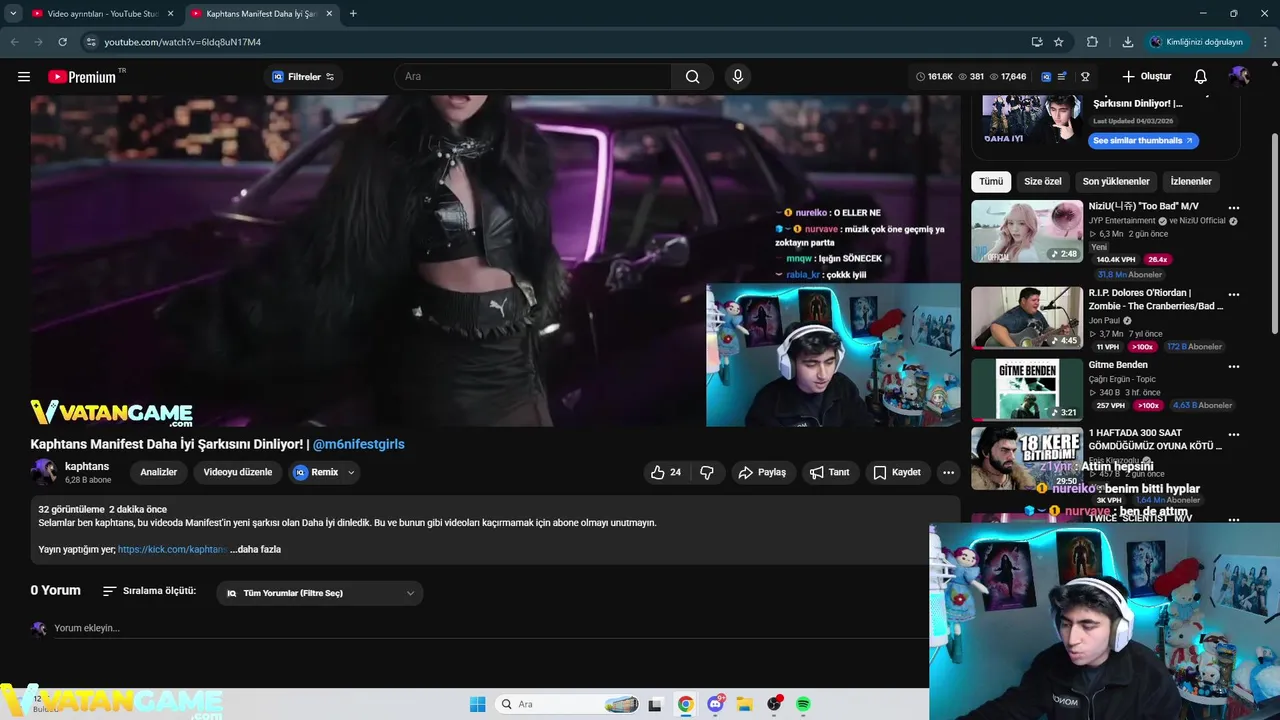1280x720 pixels.
Task: Open the Gitme Benden video title
Action: point(1118,365)
